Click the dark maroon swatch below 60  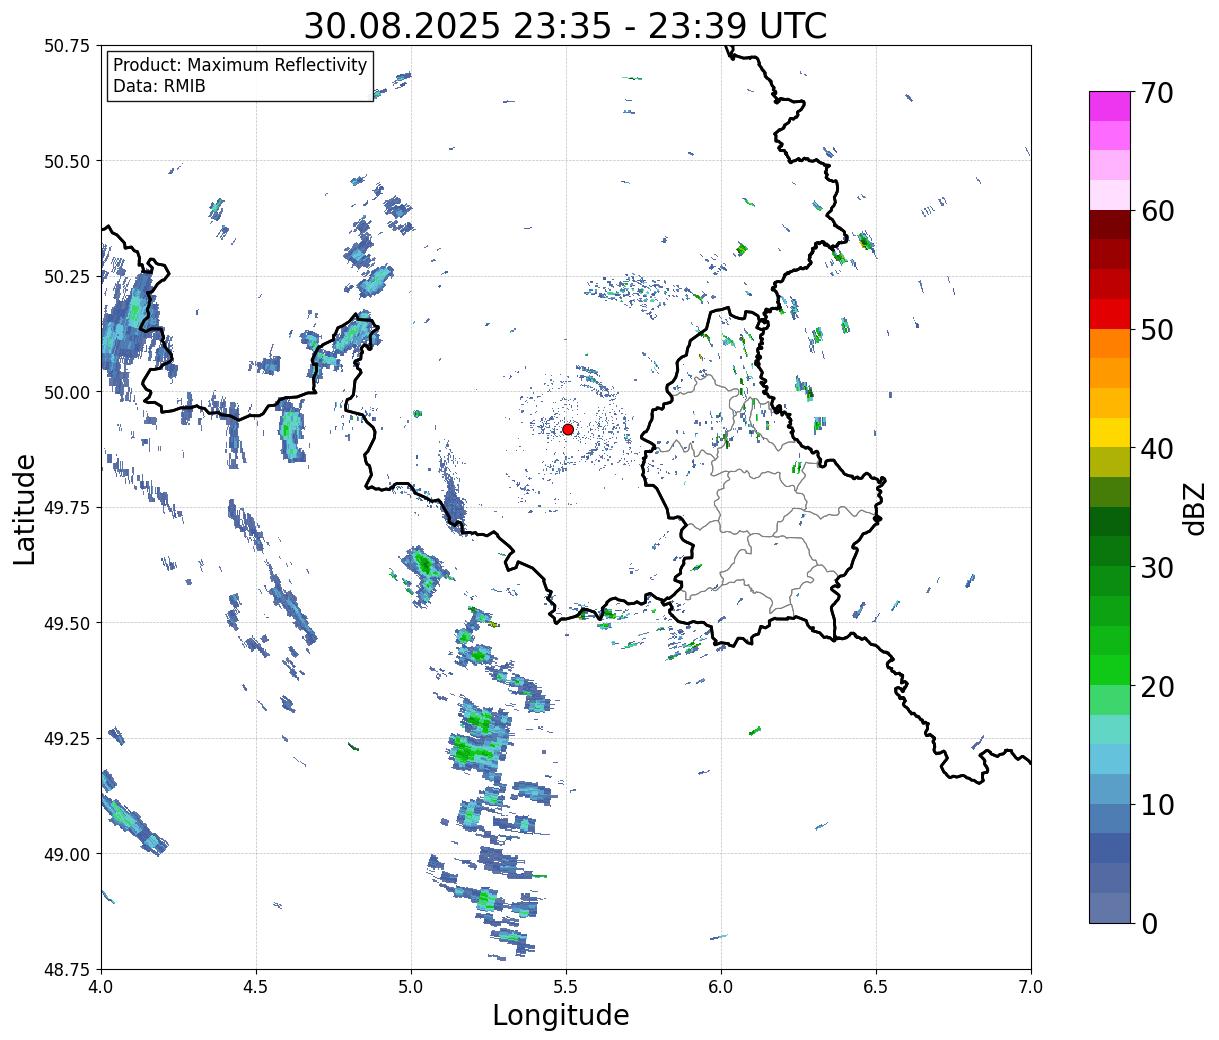(1110, 224)
